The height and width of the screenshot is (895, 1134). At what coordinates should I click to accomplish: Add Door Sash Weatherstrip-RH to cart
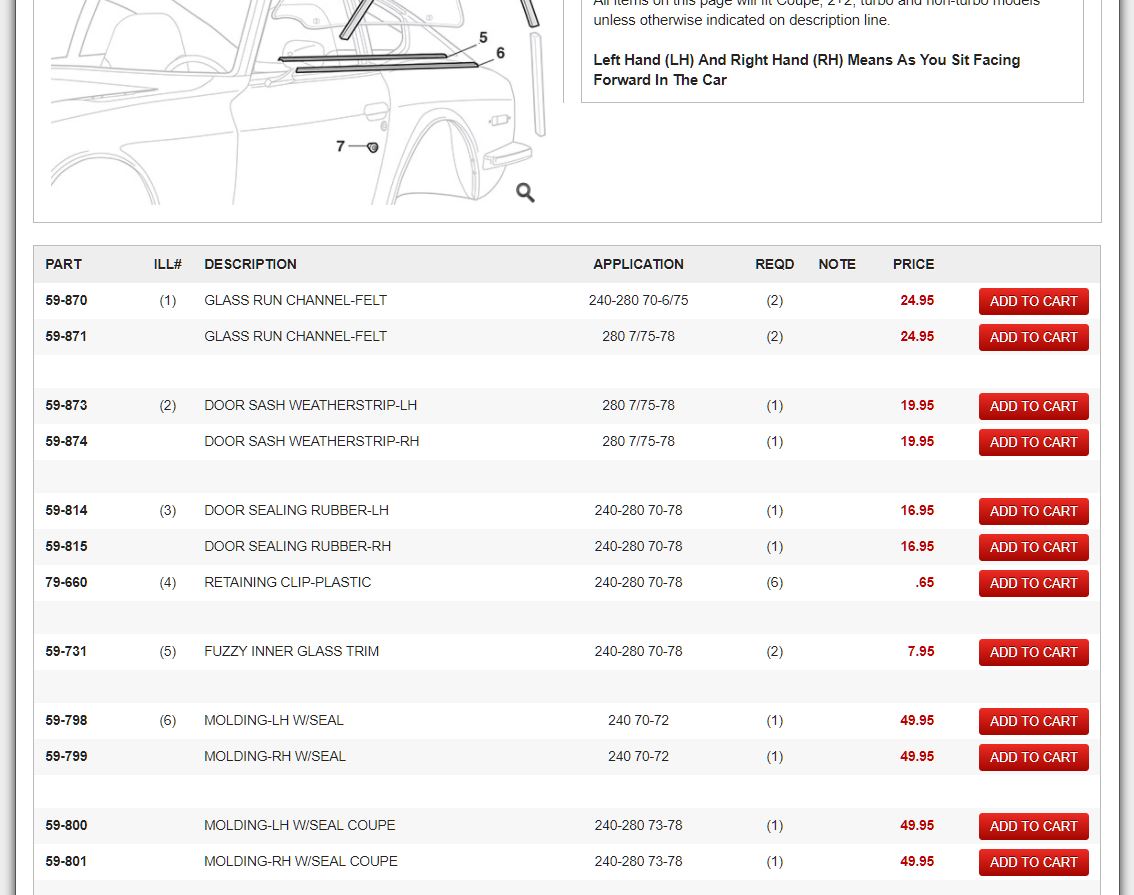click(1033, 442)
